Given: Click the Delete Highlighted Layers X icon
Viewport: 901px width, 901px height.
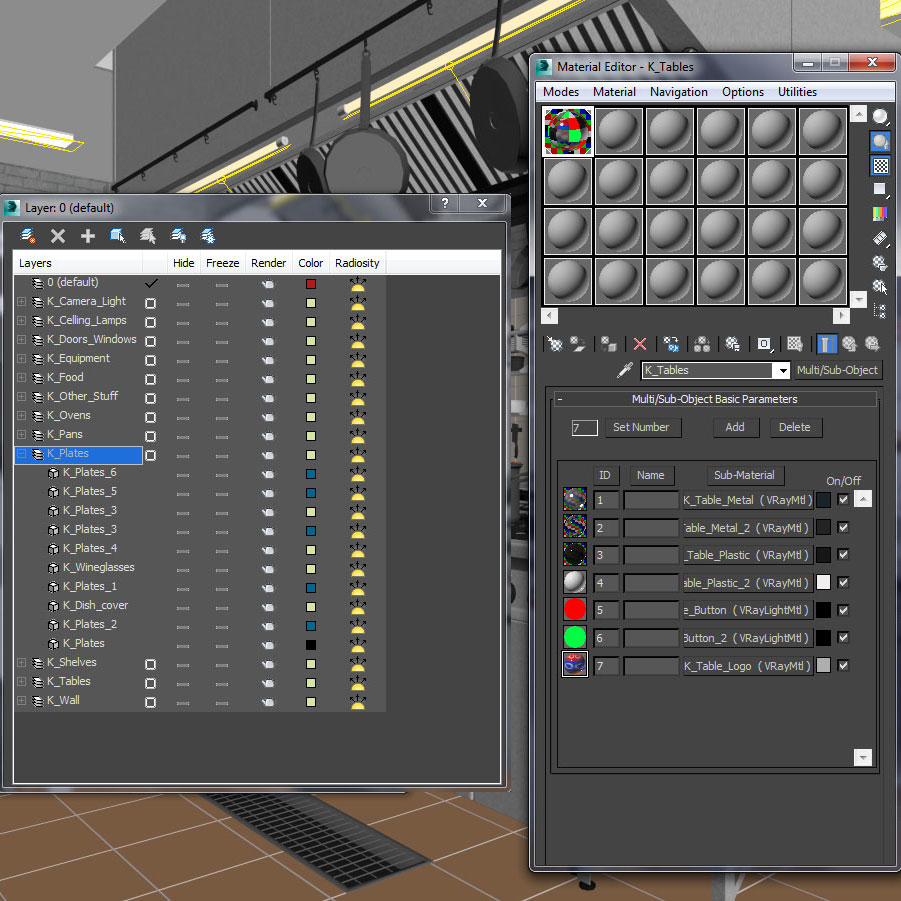Looking at the screenshot, I should point(58,236).
